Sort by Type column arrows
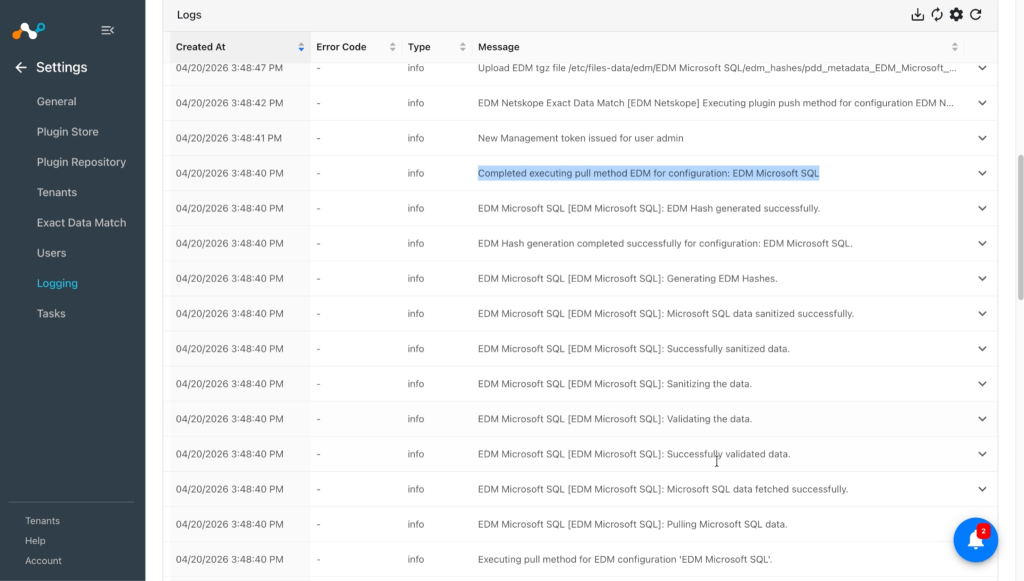This screenshot has width=1024, height=581. coord(462,47)
